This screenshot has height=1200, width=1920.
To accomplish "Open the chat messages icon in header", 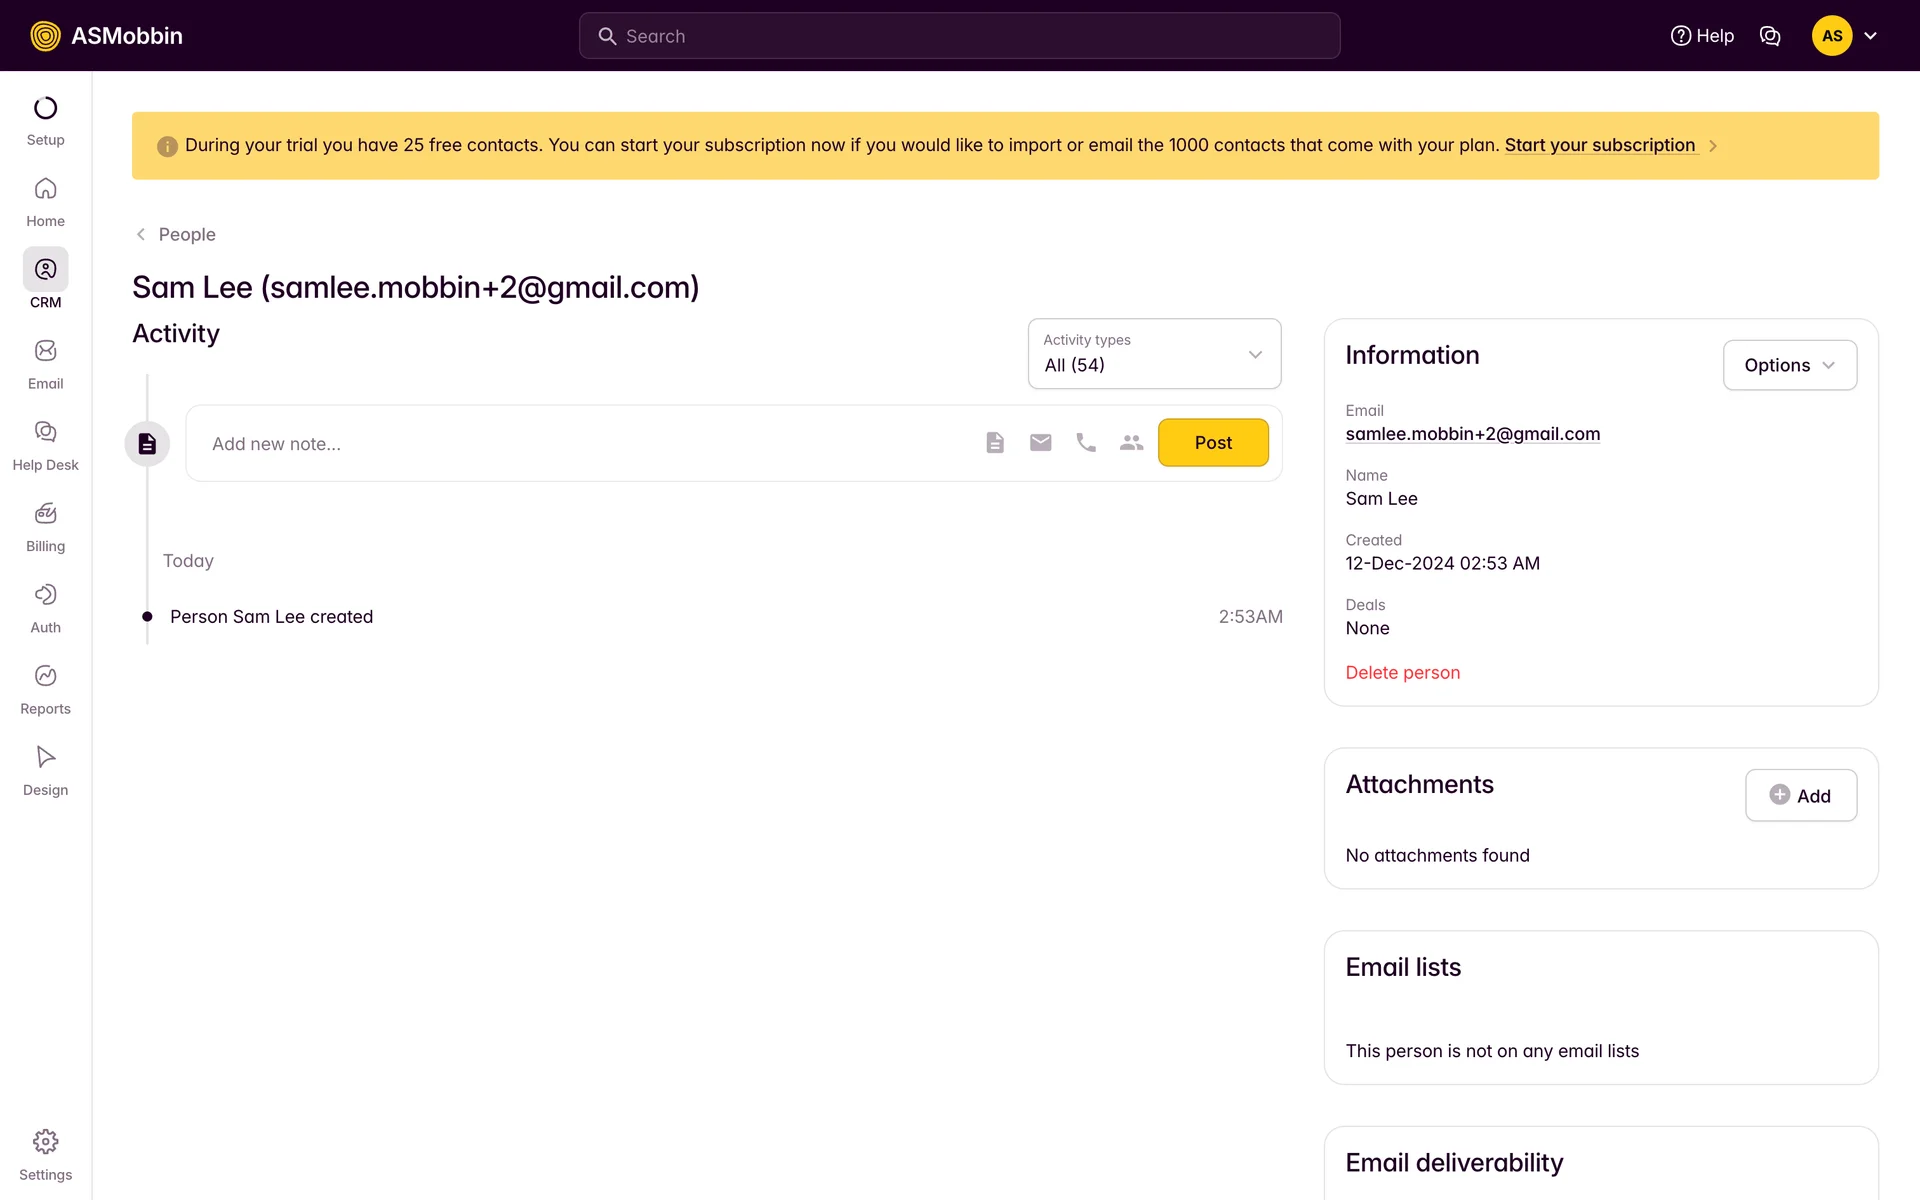I will coord(1770,36).
